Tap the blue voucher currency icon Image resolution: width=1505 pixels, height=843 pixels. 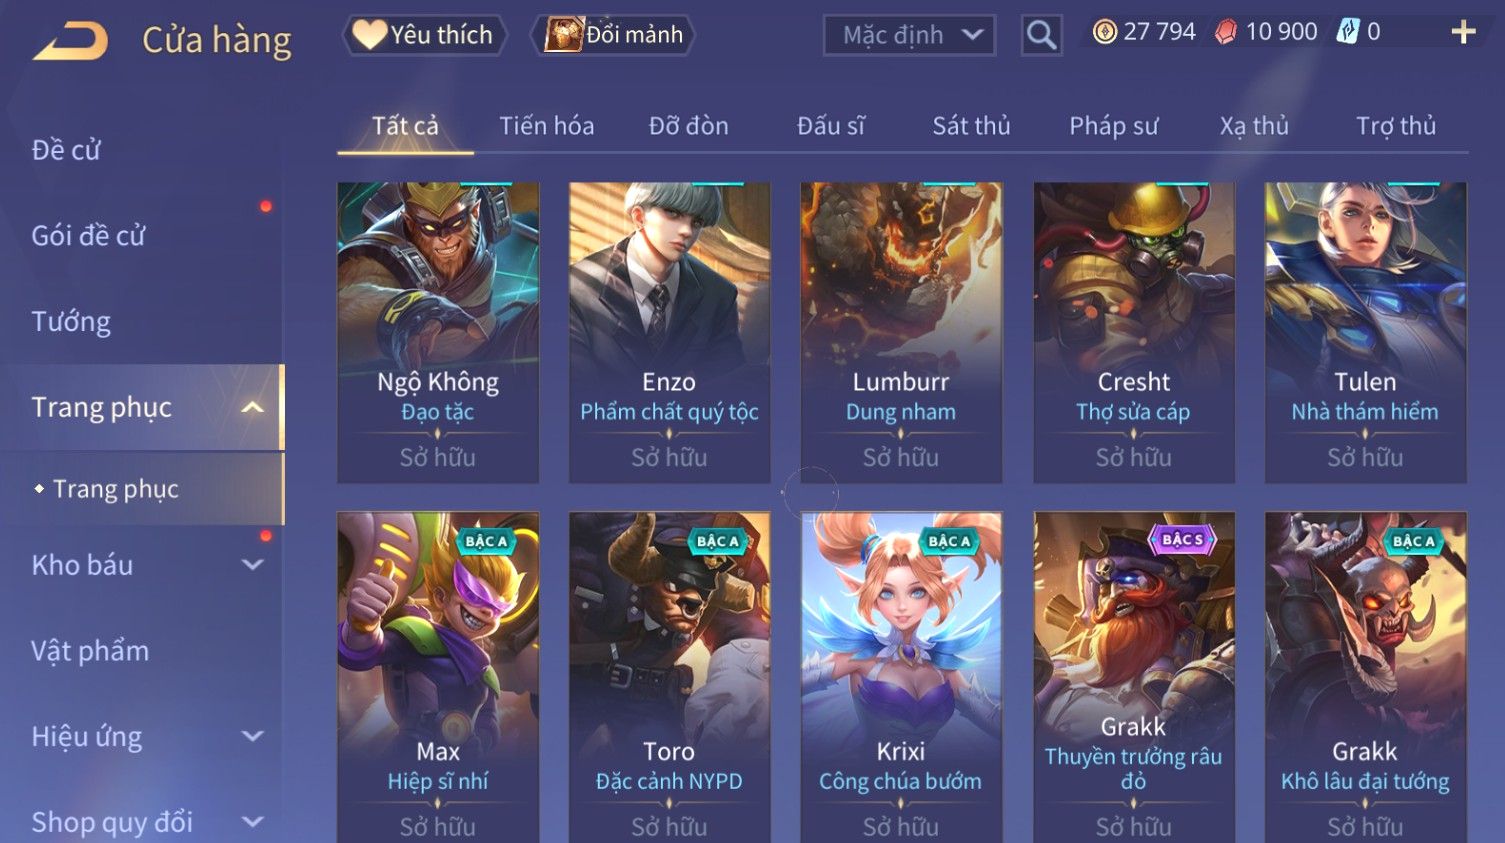pyautogui.click(x=1348, y=32)
